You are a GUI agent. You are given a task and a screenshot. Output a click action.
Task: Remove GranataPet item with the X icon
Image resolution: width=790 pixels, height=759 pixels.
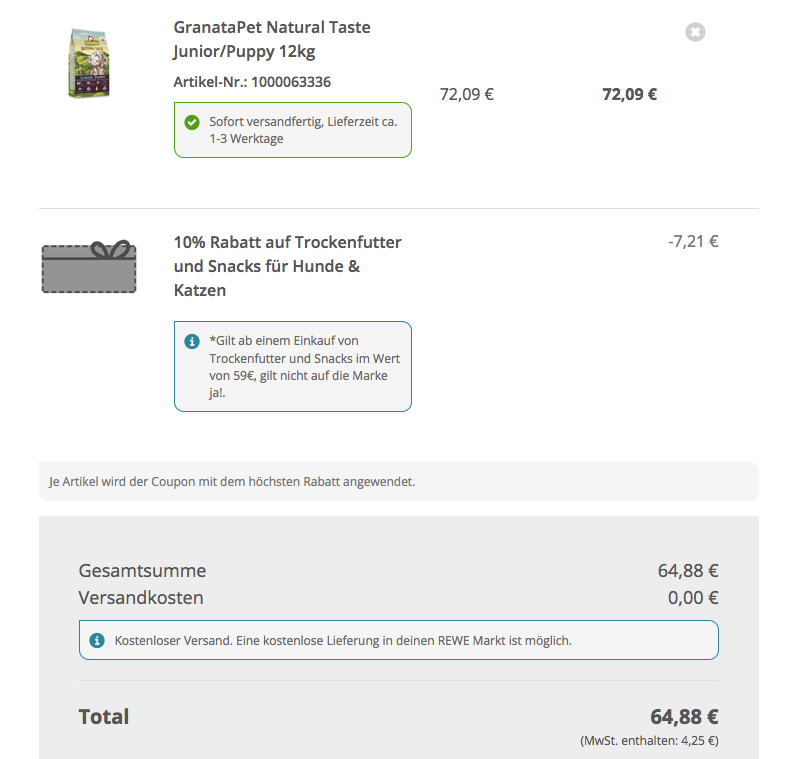[695, 32]
